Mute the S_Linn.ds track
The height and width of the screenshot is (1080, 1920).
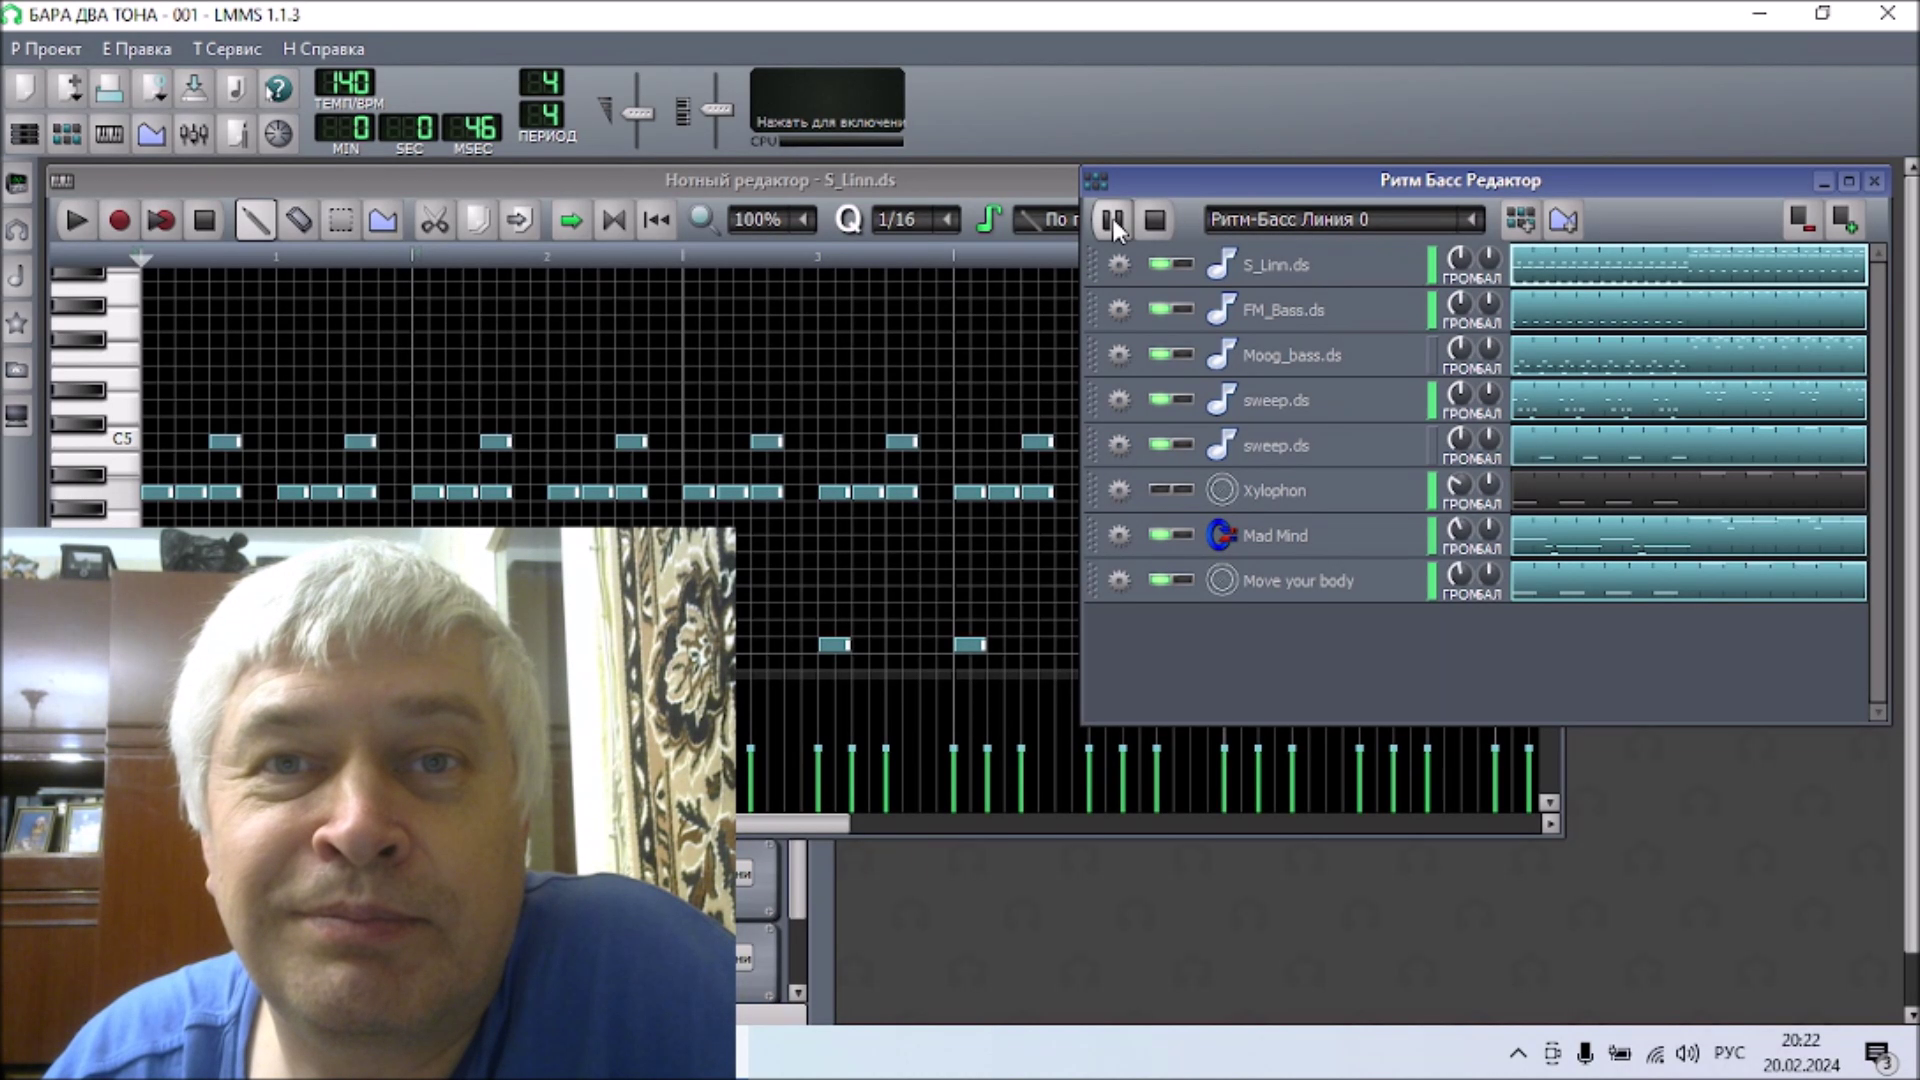tap(1160, 264)
